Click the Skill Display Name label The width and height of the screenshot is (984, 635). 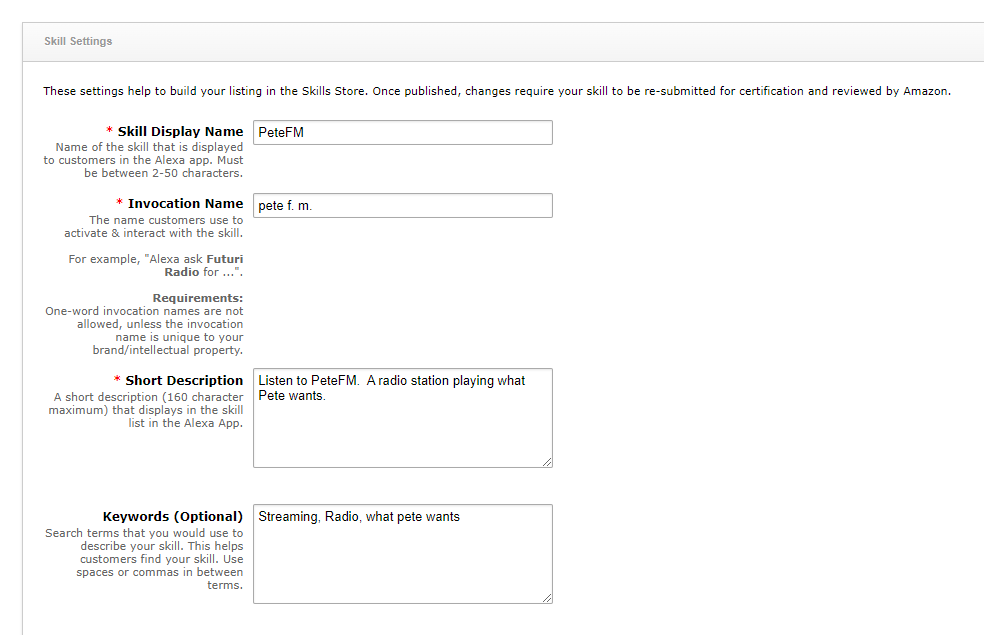pyautogui.click(x=180, y=131)
